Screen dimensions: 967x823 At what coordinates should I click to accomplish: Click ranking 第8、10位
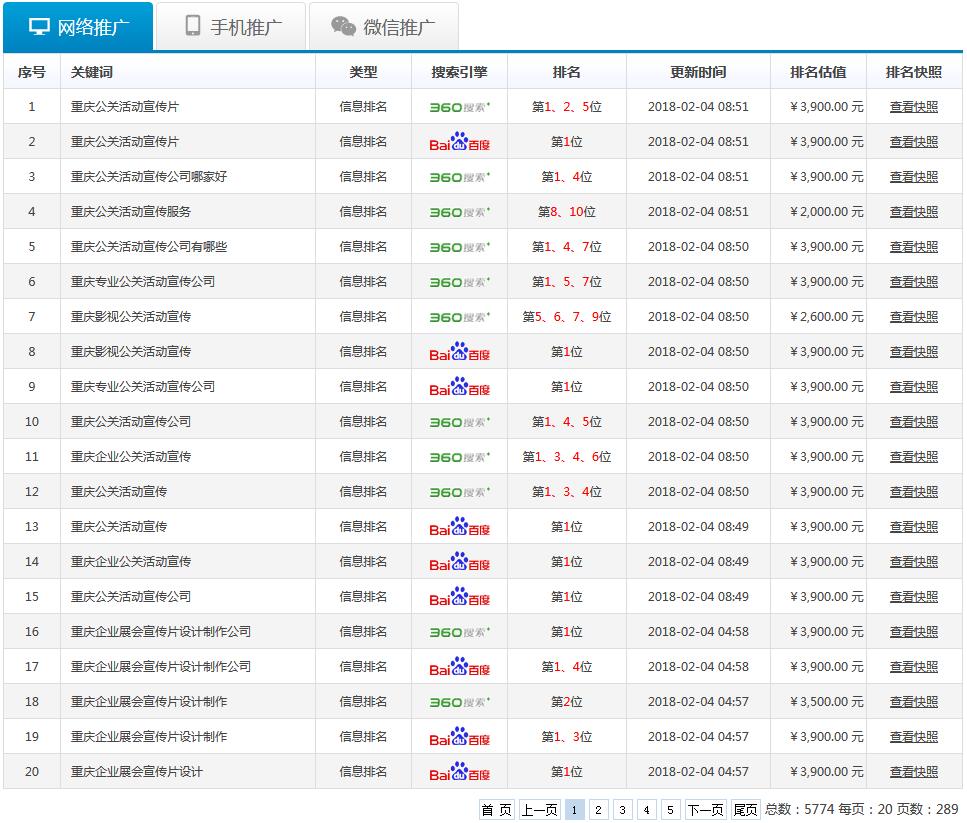click(567, 211)
